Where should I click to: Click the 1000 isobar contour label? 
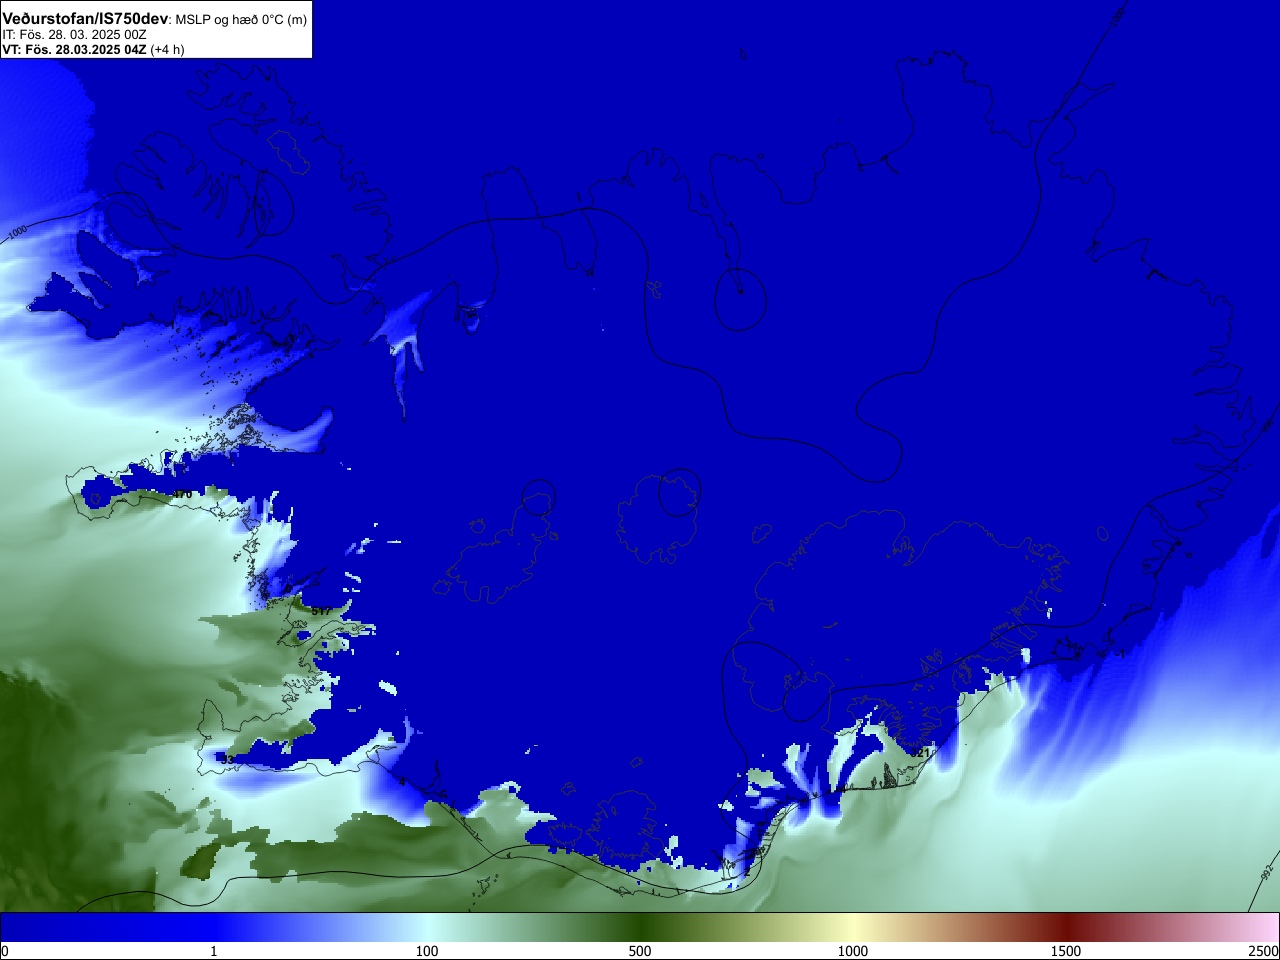pos(18,234)
